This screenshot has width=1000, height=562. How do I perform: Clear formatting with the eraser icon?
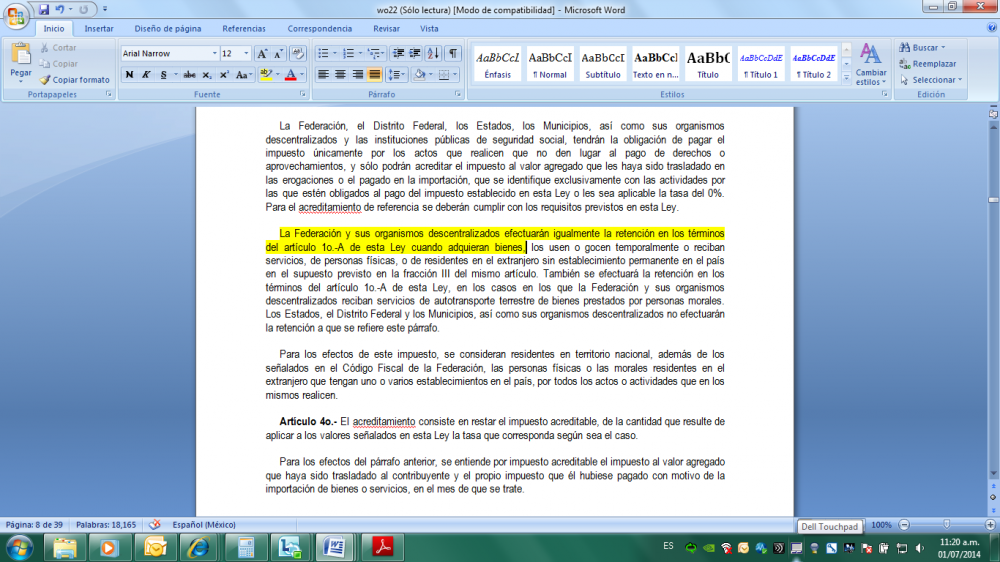click(x=297, y=54)
